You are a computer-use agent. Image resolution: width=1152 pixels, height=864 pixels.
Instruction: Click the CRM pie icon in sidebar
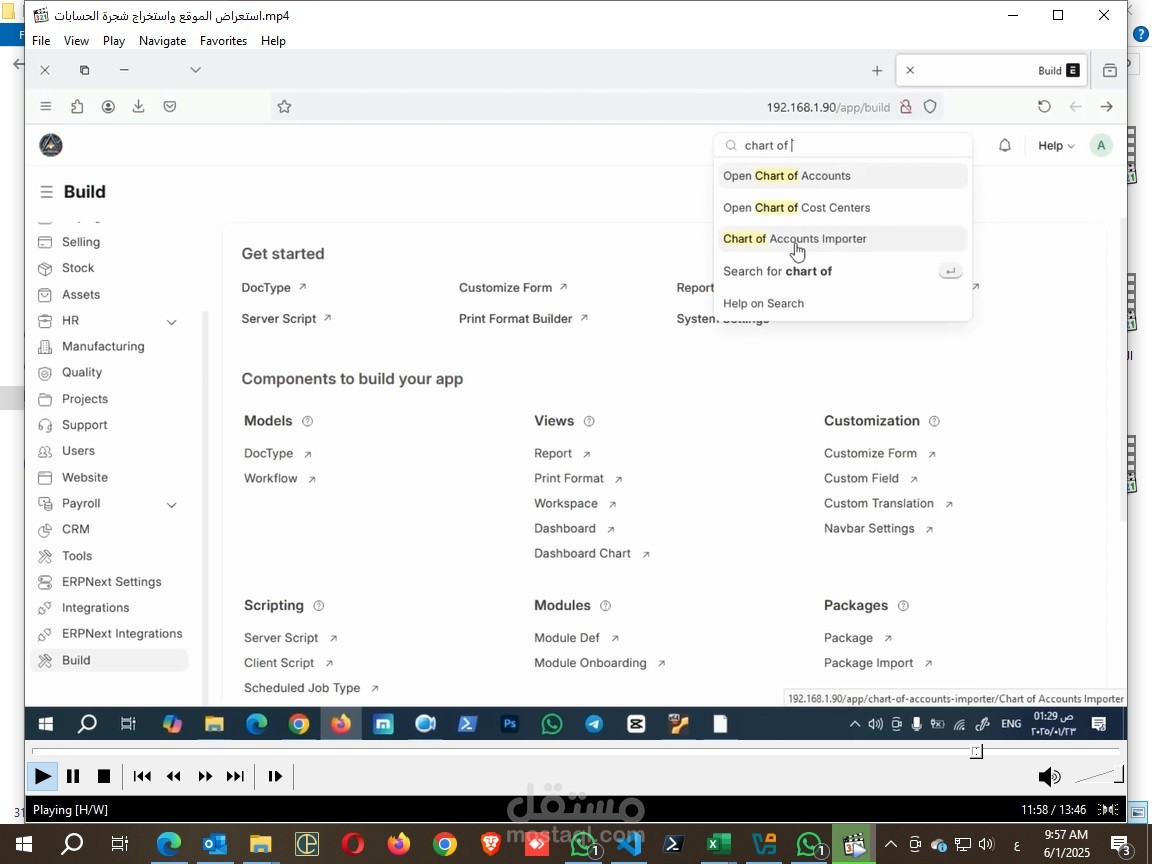point(45,530)
